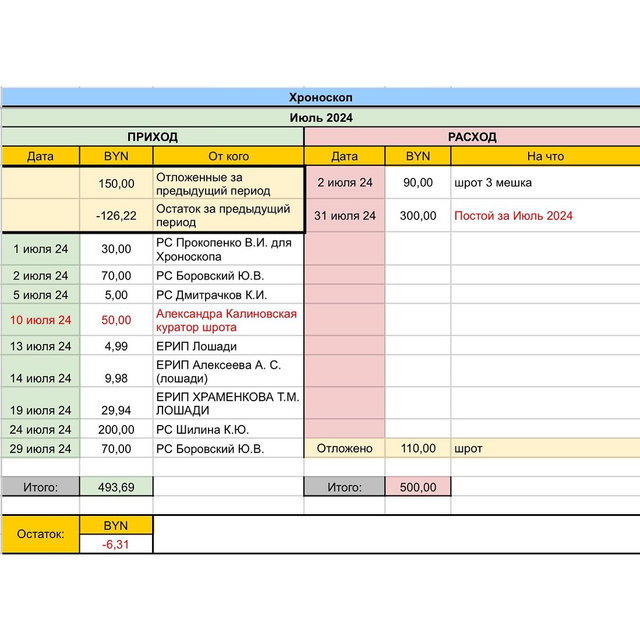Select the От кого column header
Image resolution: width=640 pixels, height=640 pixels.
[x=228, y=156]
